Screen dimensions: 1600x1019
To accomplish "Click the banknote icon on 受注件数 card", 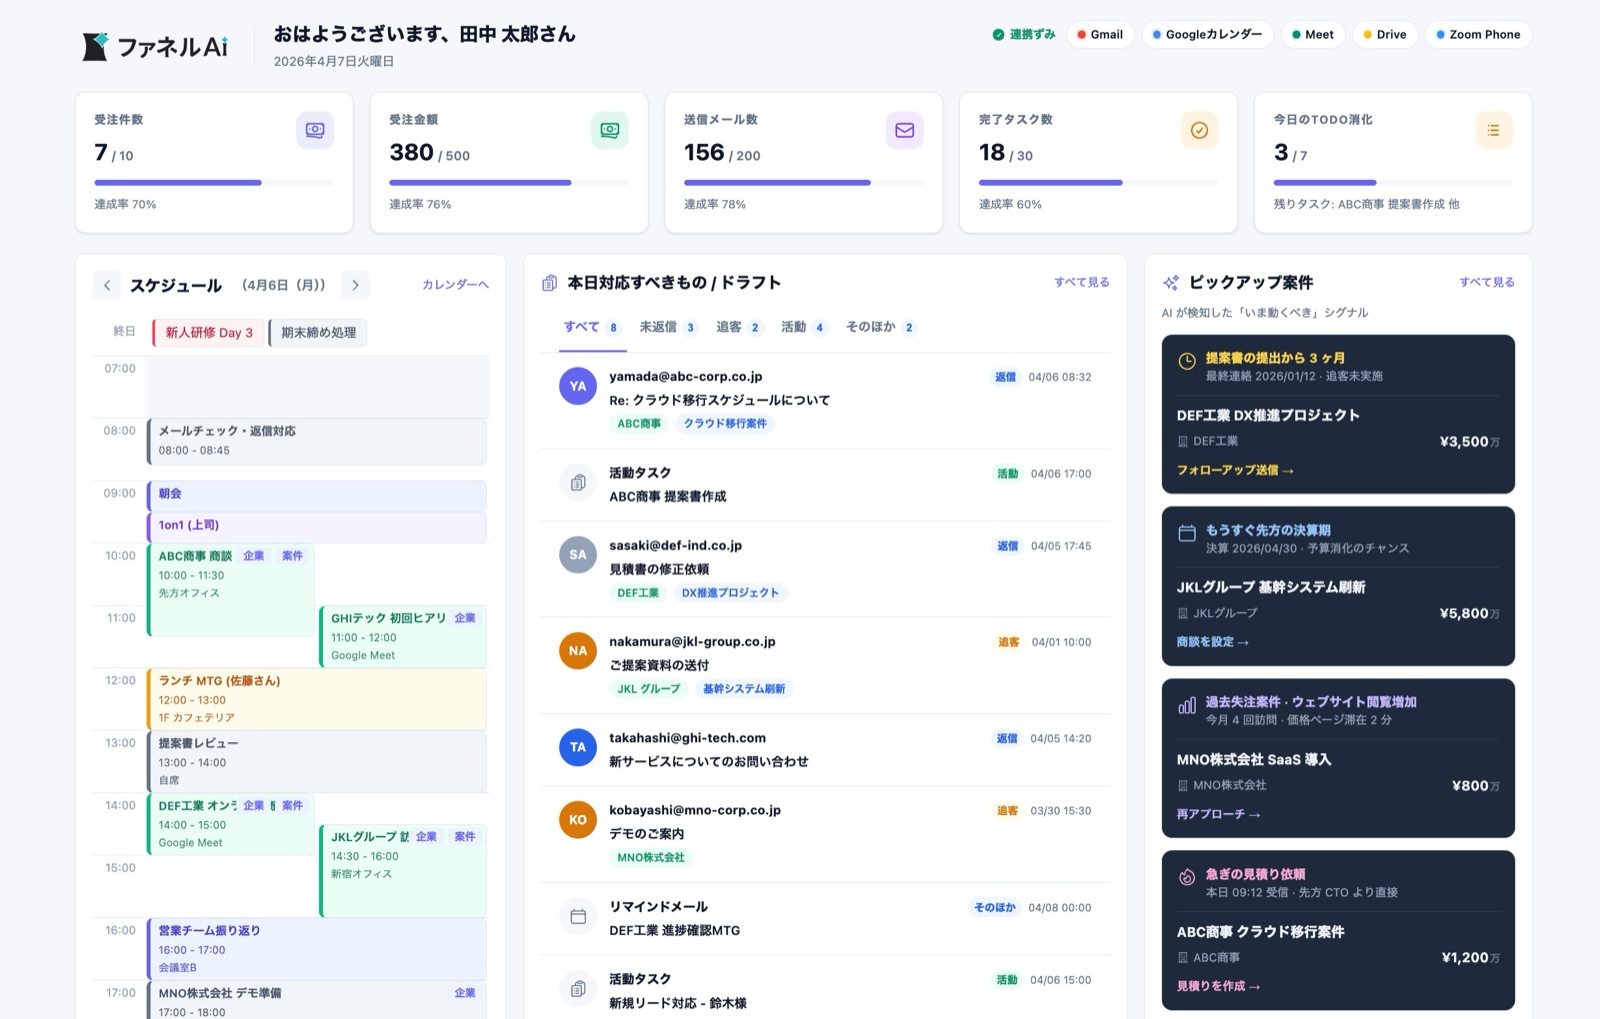I will tap(314, 129).
